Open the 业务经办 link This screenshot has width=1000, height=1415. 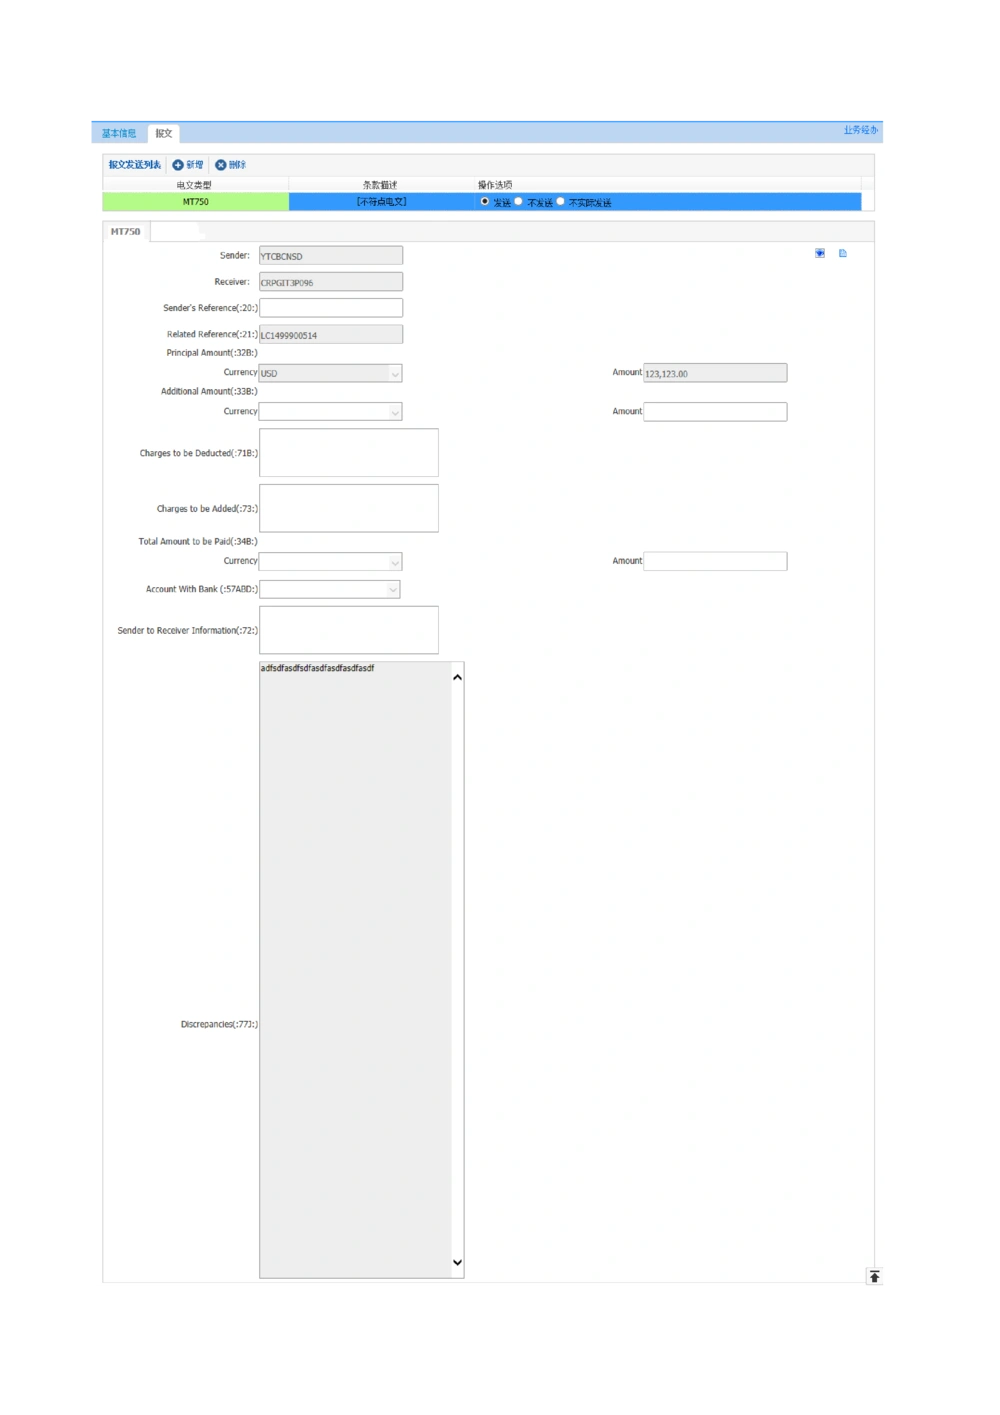pyautogui.click(x=859, y=131)
